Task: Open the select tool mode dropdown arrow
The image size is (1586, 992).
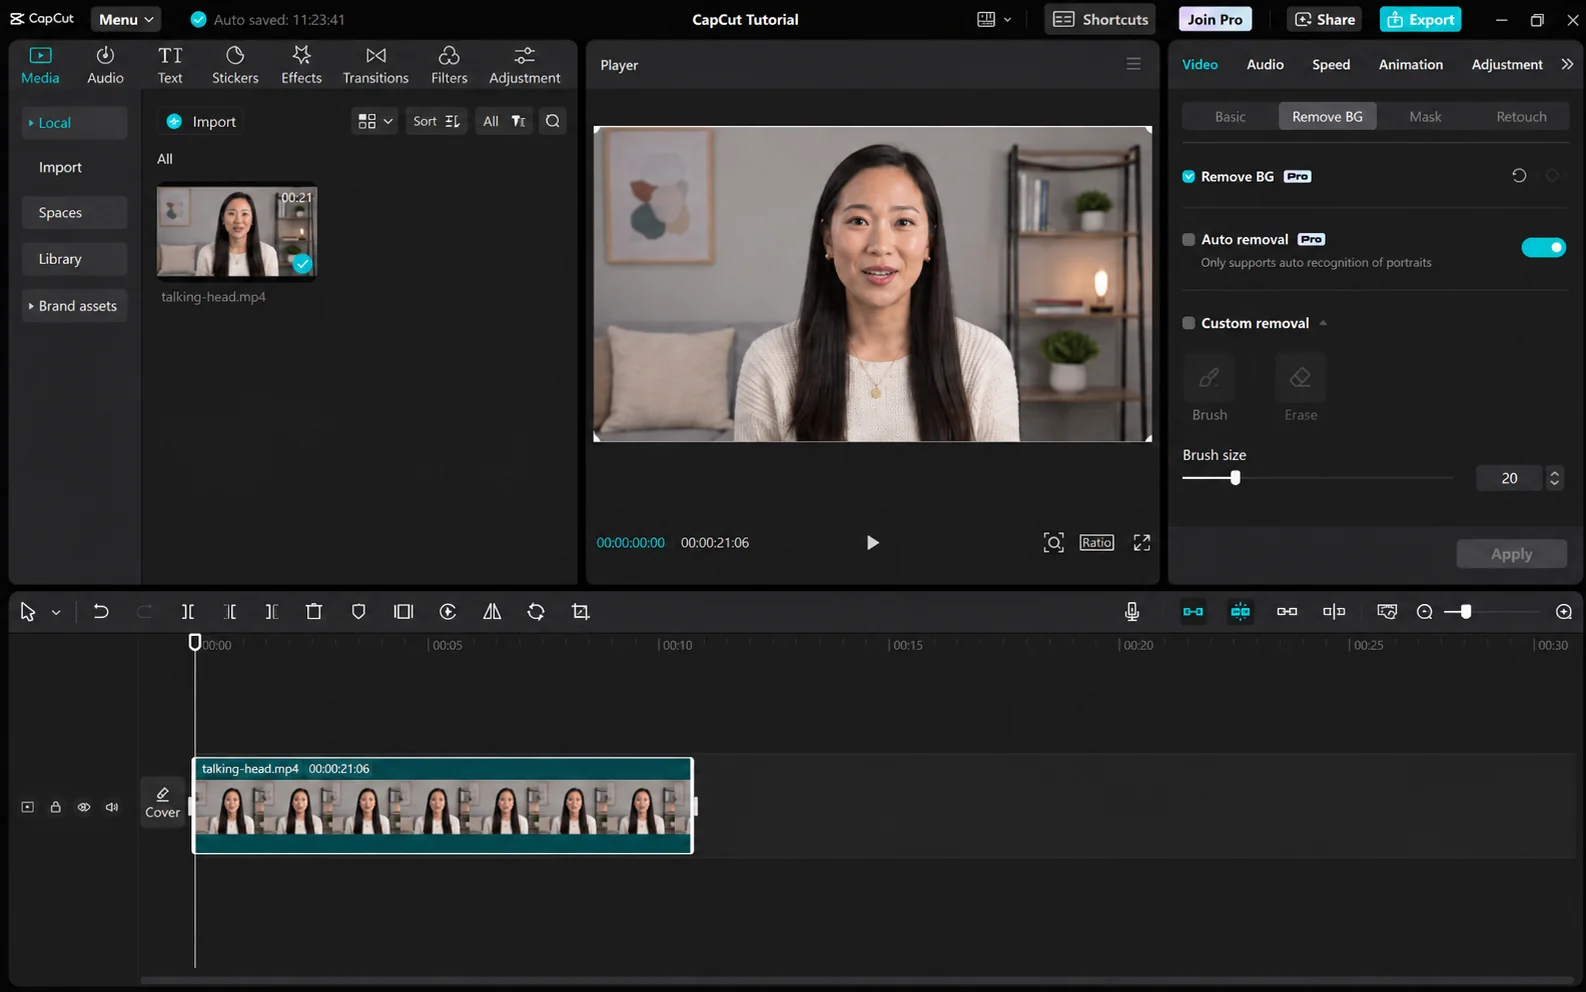Action: (56, 612)
